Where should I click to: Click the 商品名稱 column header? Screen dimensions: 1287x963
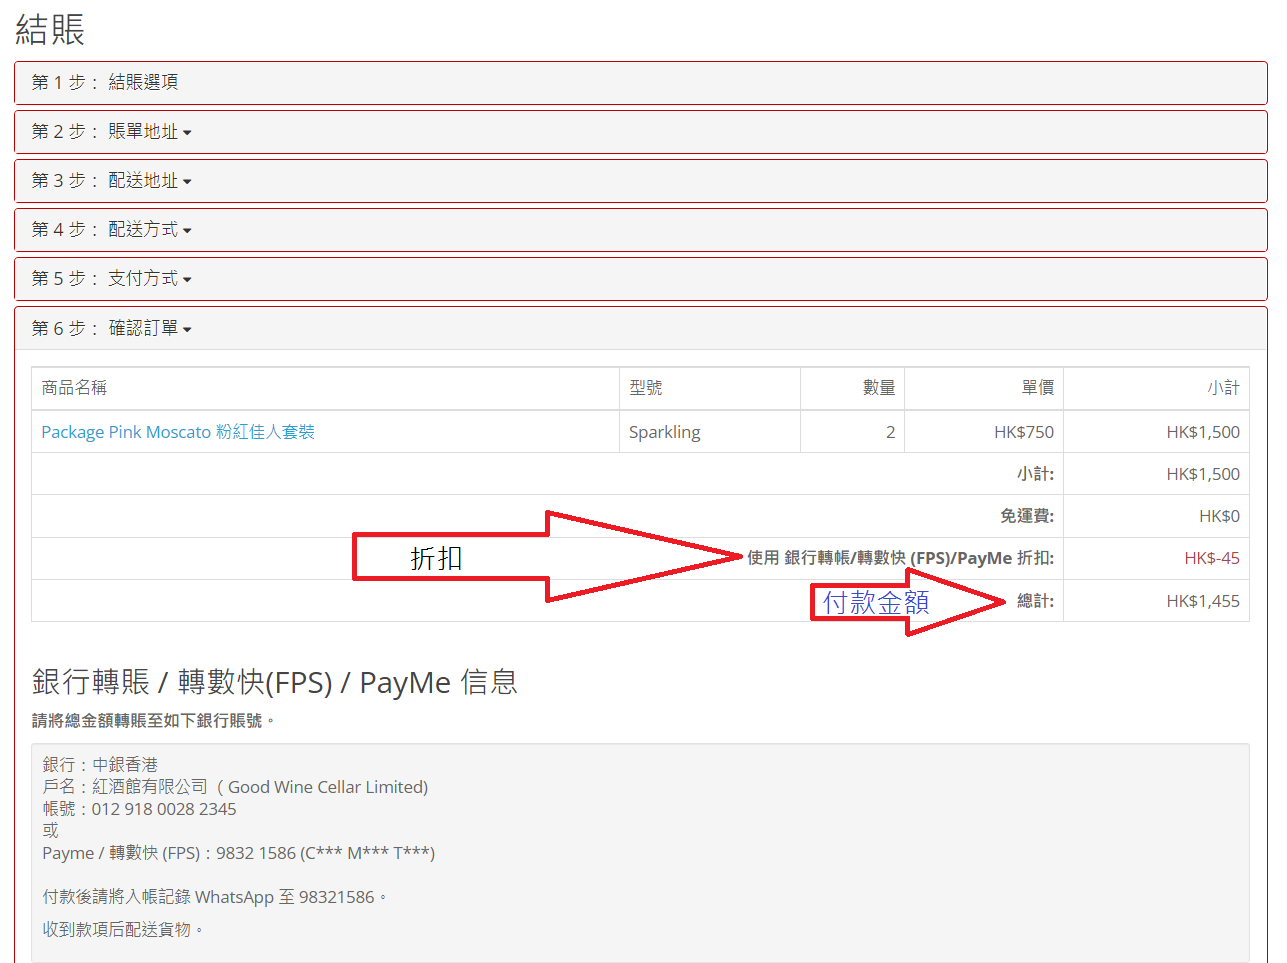[74, 388]
